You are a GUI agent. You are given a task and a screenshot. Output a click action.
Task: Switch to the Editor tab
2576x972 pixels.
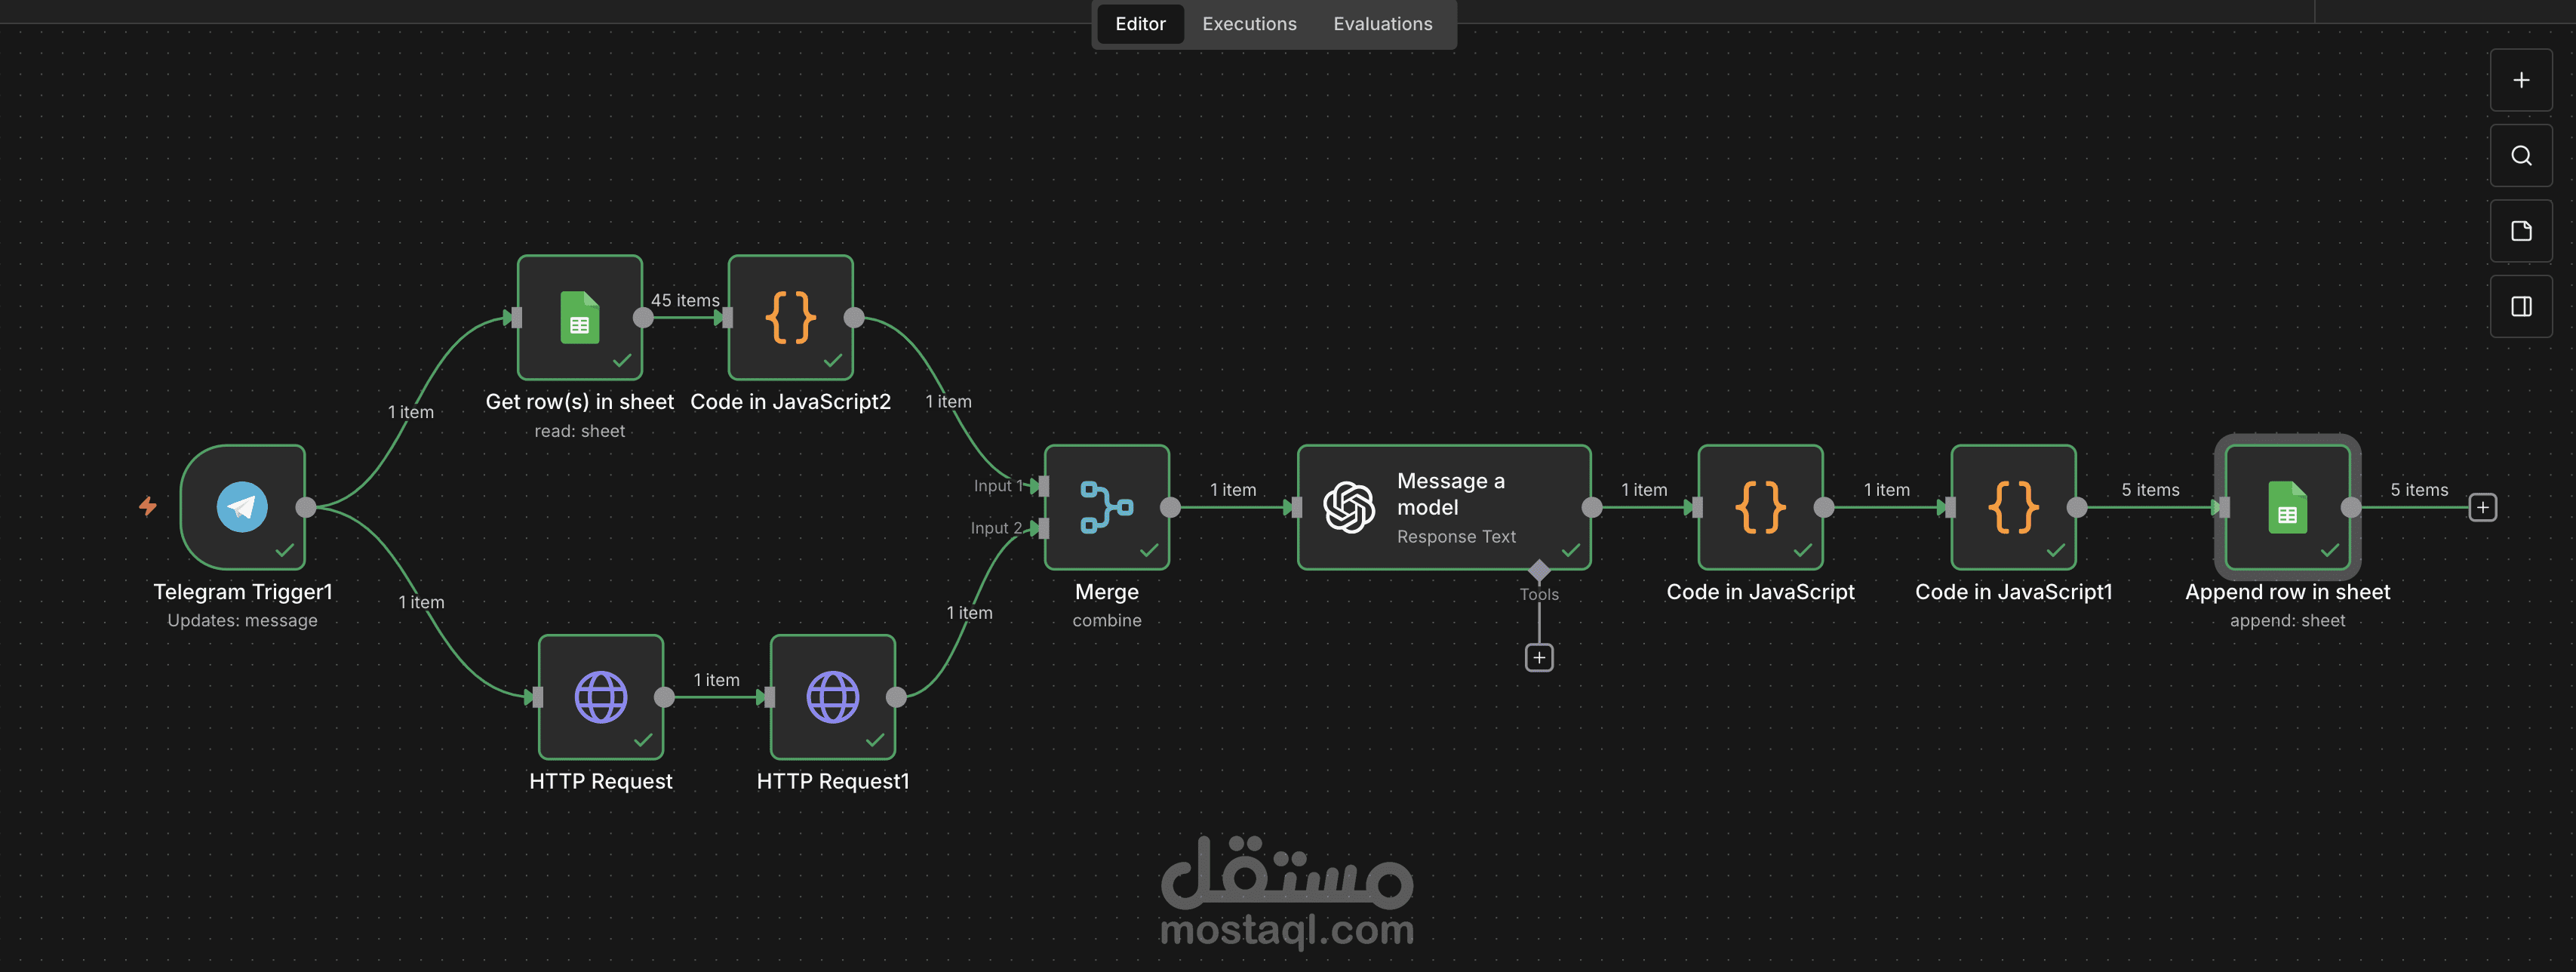point(1140,24)
